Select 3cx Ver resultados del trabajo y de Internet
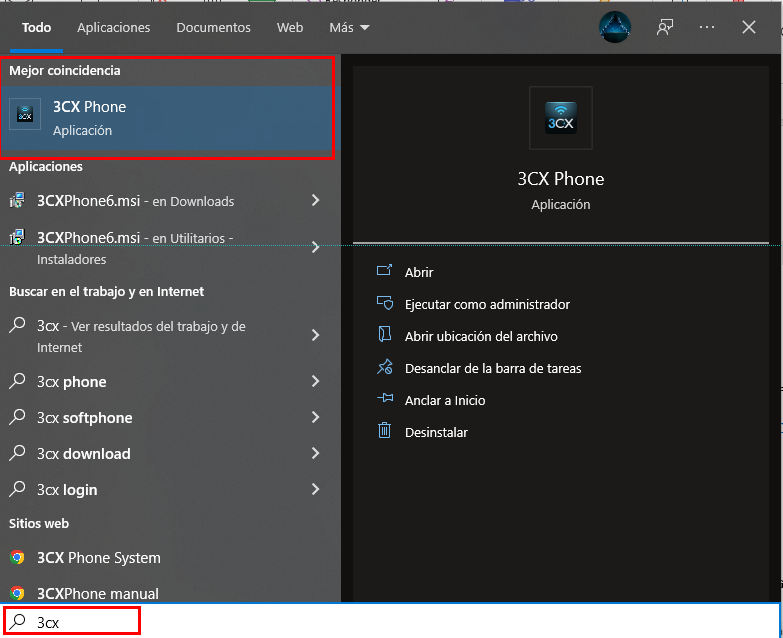This screenshot has height=638, width=783. [170, 336]
